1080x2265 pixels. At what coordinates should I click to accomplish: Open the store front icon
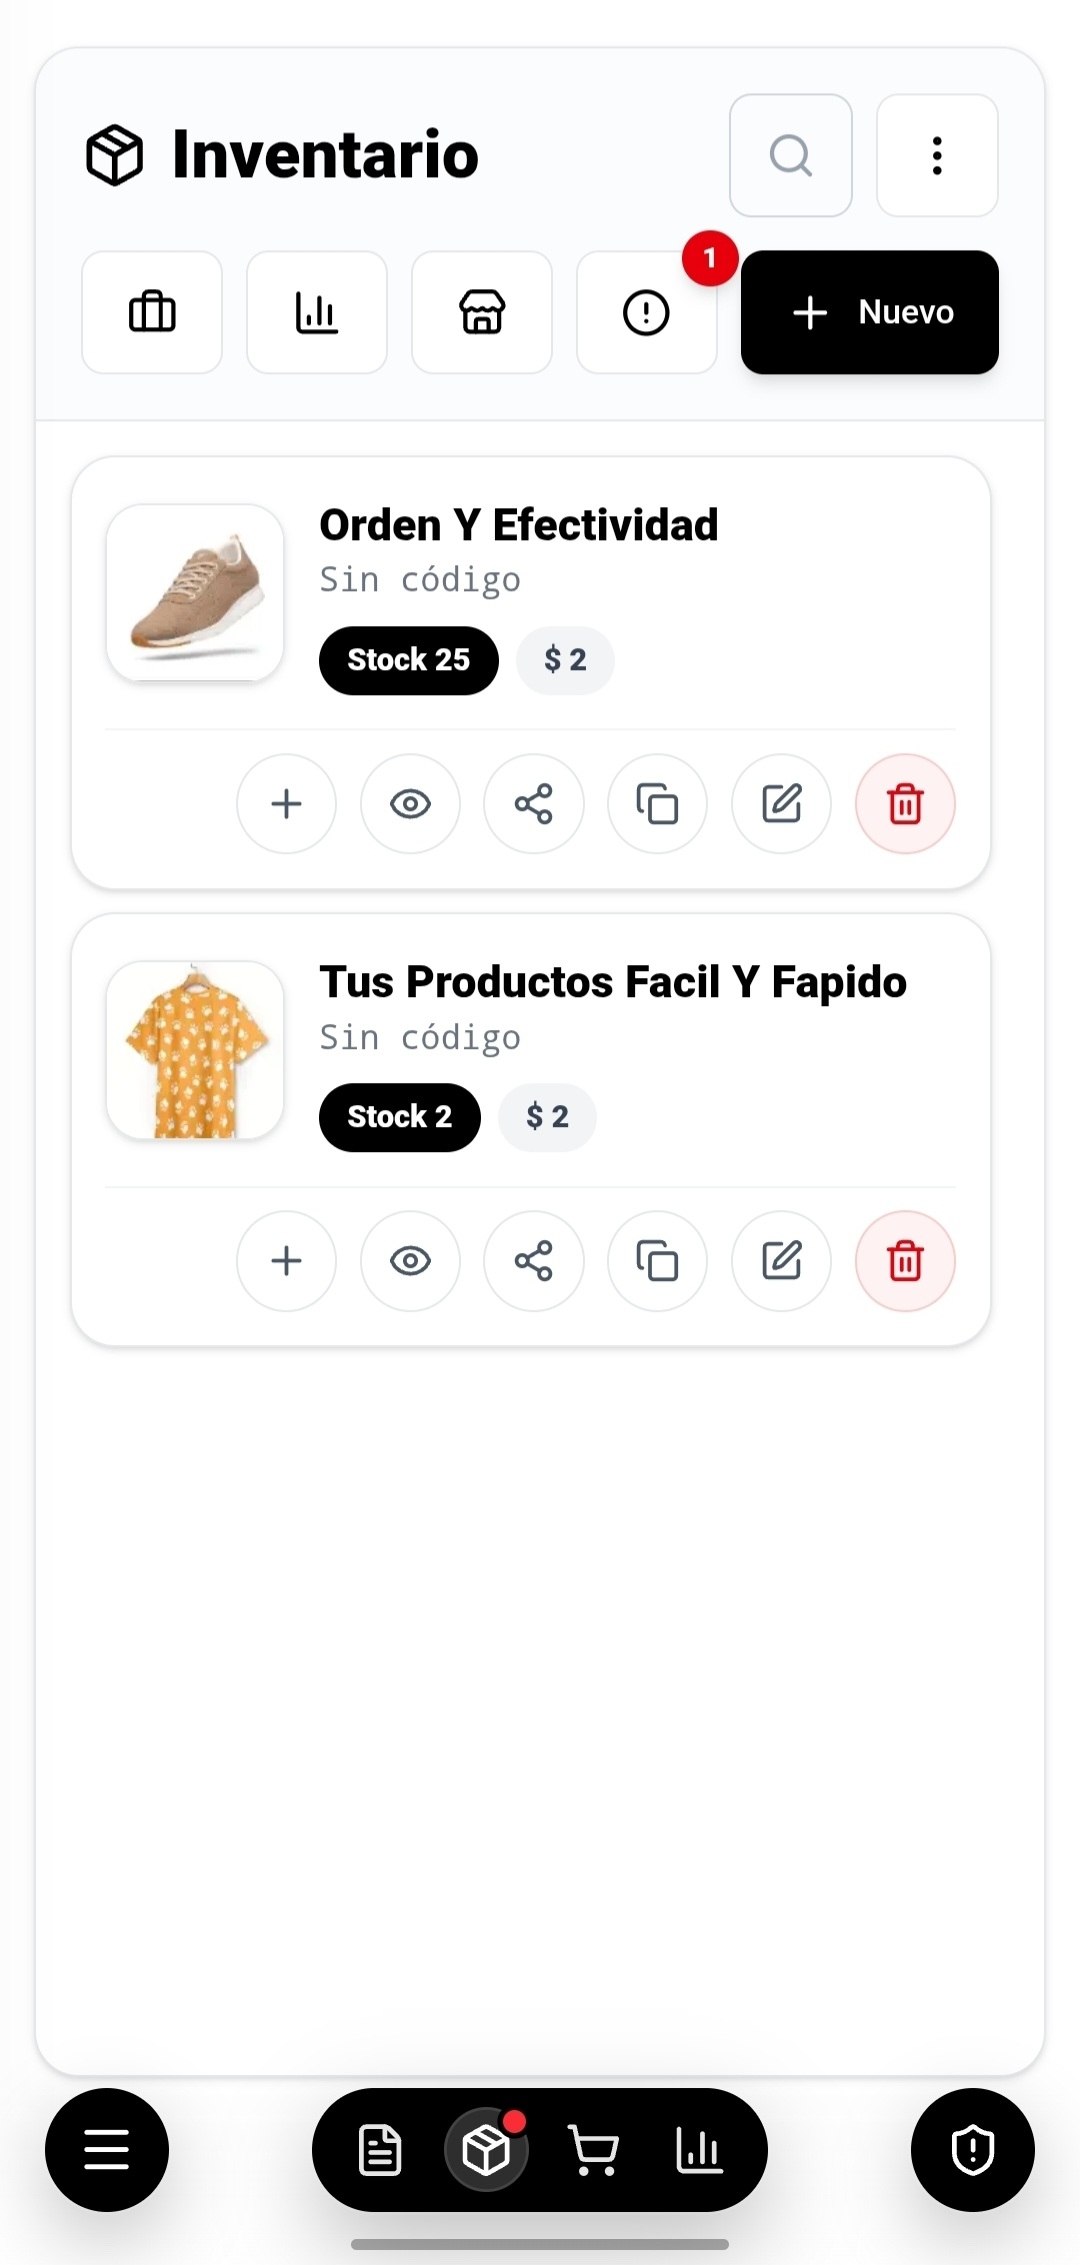coord(482,312)
